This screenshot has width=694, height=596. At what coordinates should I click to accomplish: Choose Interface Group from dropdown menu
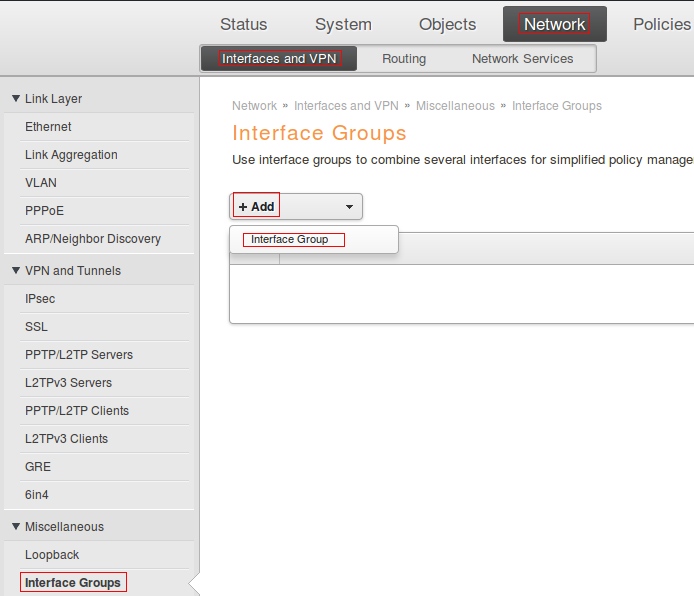point(290,240)
